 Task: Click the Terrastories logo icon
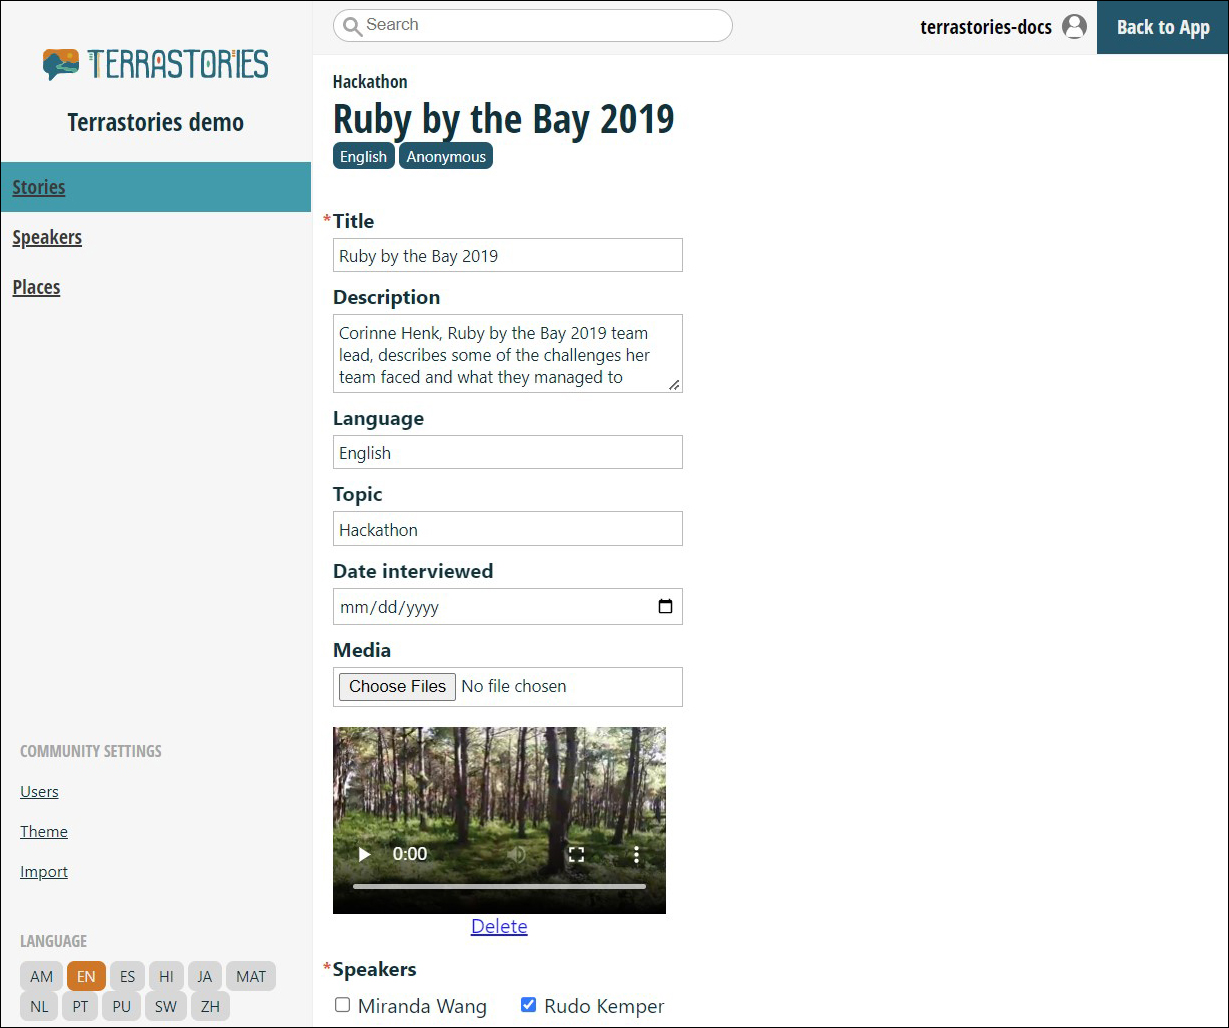[x=61, y=64]
